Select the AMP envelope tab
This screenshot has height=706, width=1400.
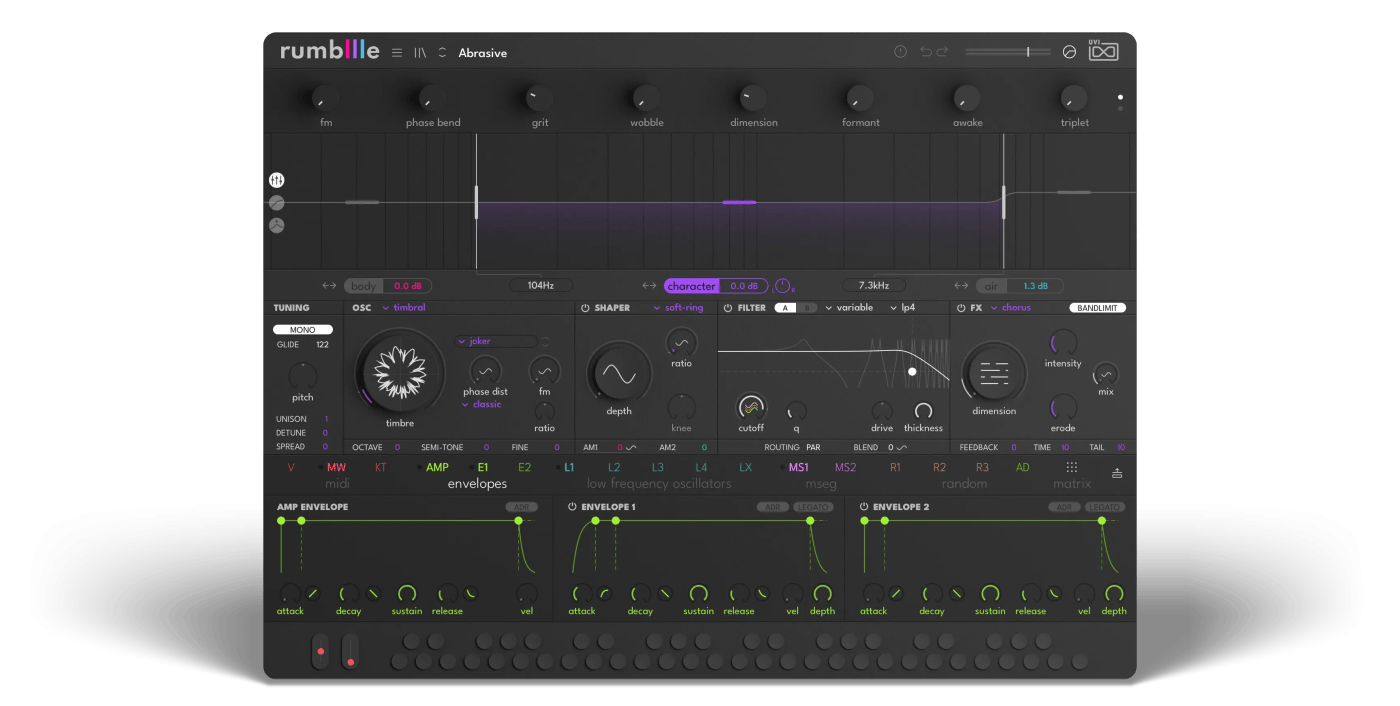coord(437,467)
